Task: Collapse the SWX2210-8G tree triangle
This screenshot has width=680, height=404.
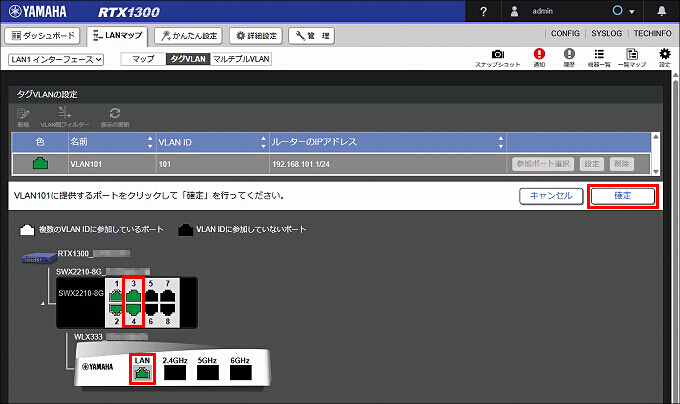Action: tap(43, 303)
